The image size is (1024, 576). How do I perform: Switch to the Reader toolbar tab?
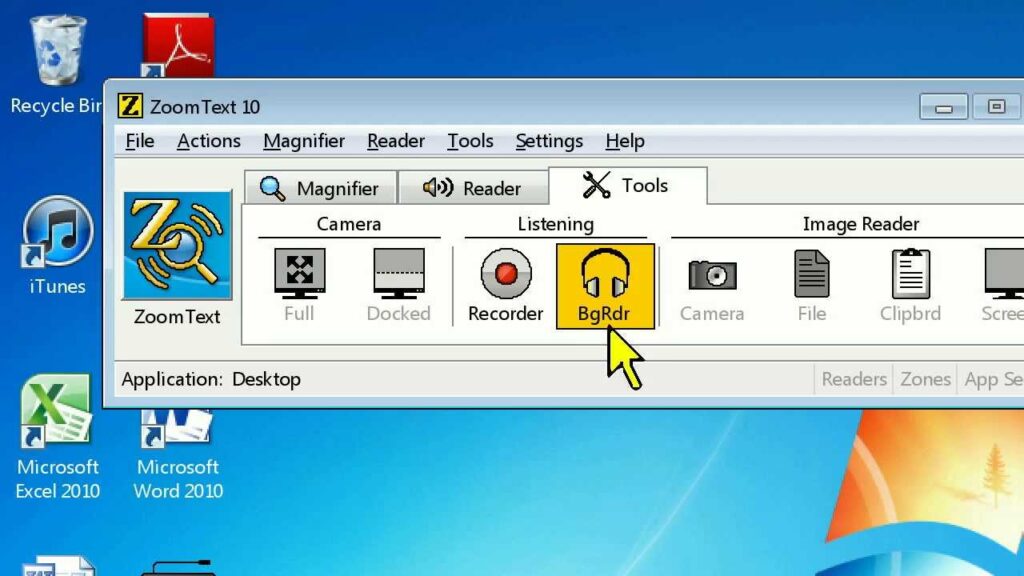point(473,188)
